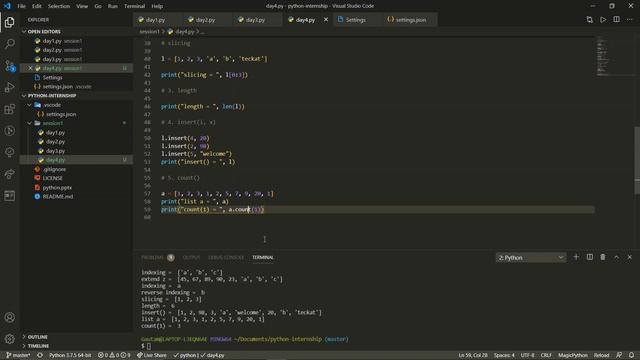Open LICENSE file in the explorer
The width and height of the screenshot is (640, 360).
coord(53,178)
